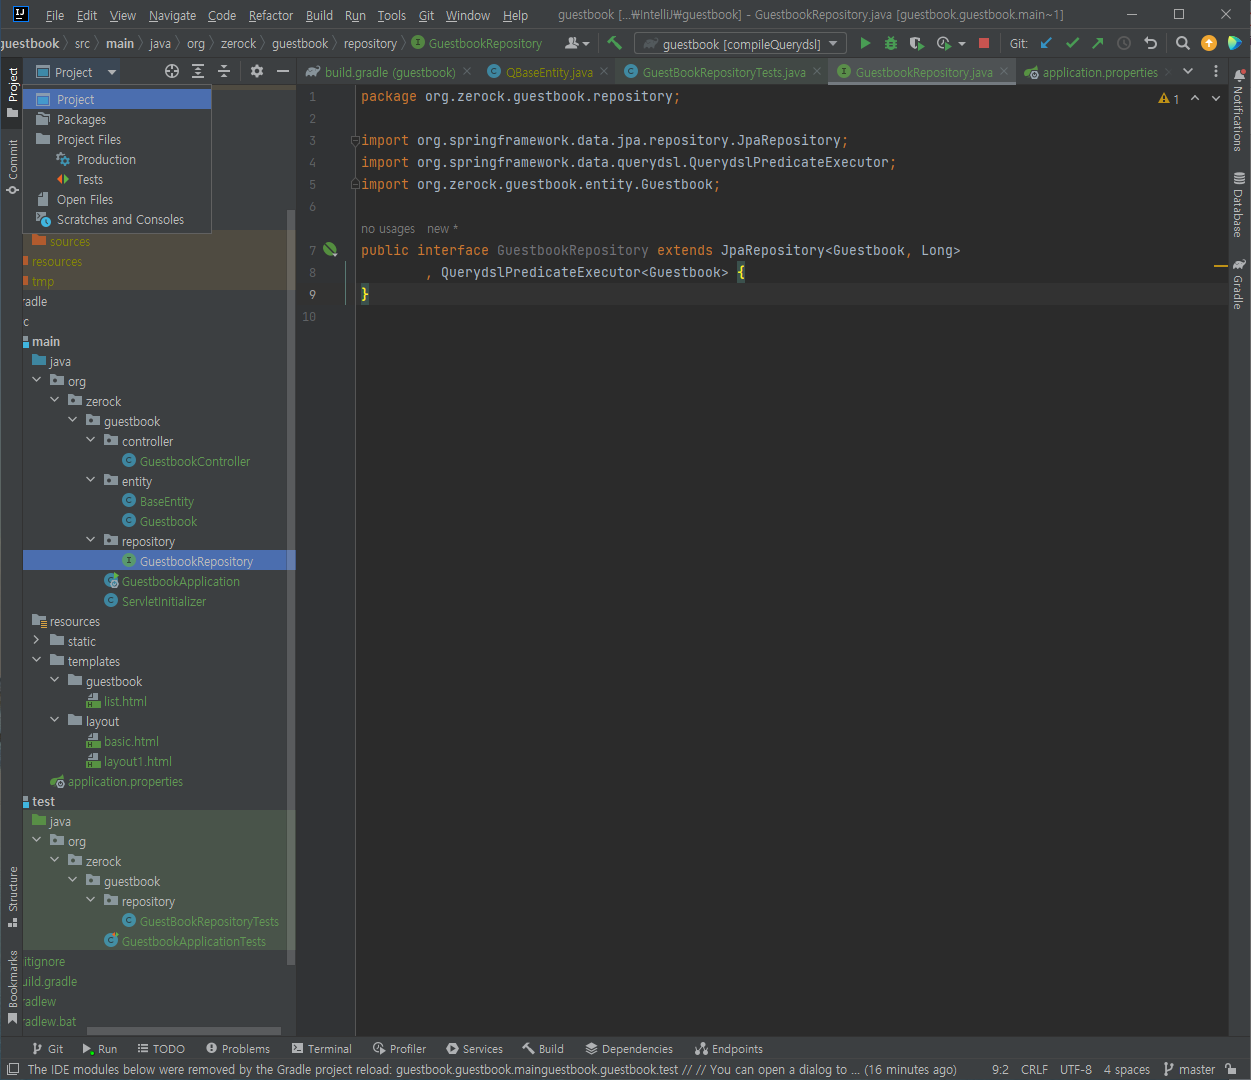Viewport: 1251px width, 1080px height.
Task: Open the Project view mode dropdown
Action: [x=77, y=72]
